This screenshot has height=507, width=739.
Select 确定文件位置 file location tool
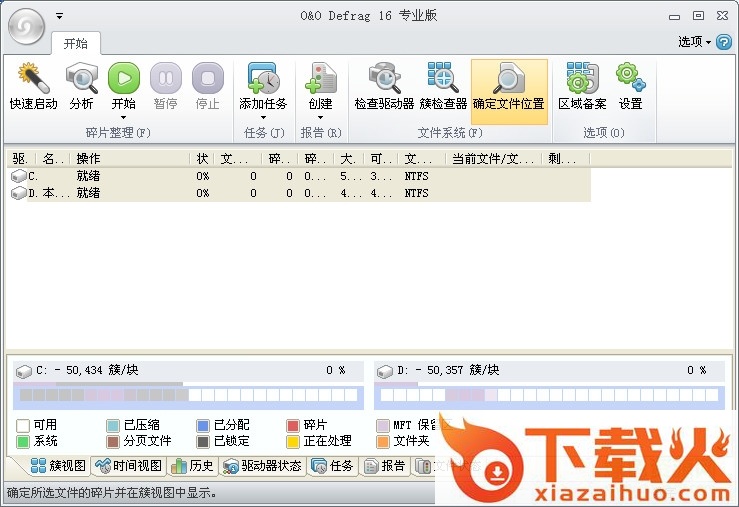coord(509,91)
